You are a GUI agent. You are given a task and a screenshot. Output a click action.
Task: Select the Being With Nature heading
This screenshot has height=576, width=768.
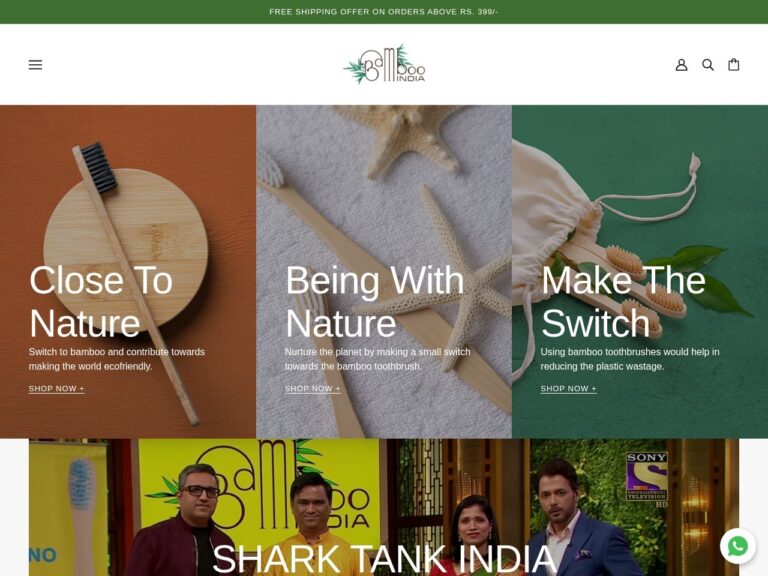[x=375, y=301]
